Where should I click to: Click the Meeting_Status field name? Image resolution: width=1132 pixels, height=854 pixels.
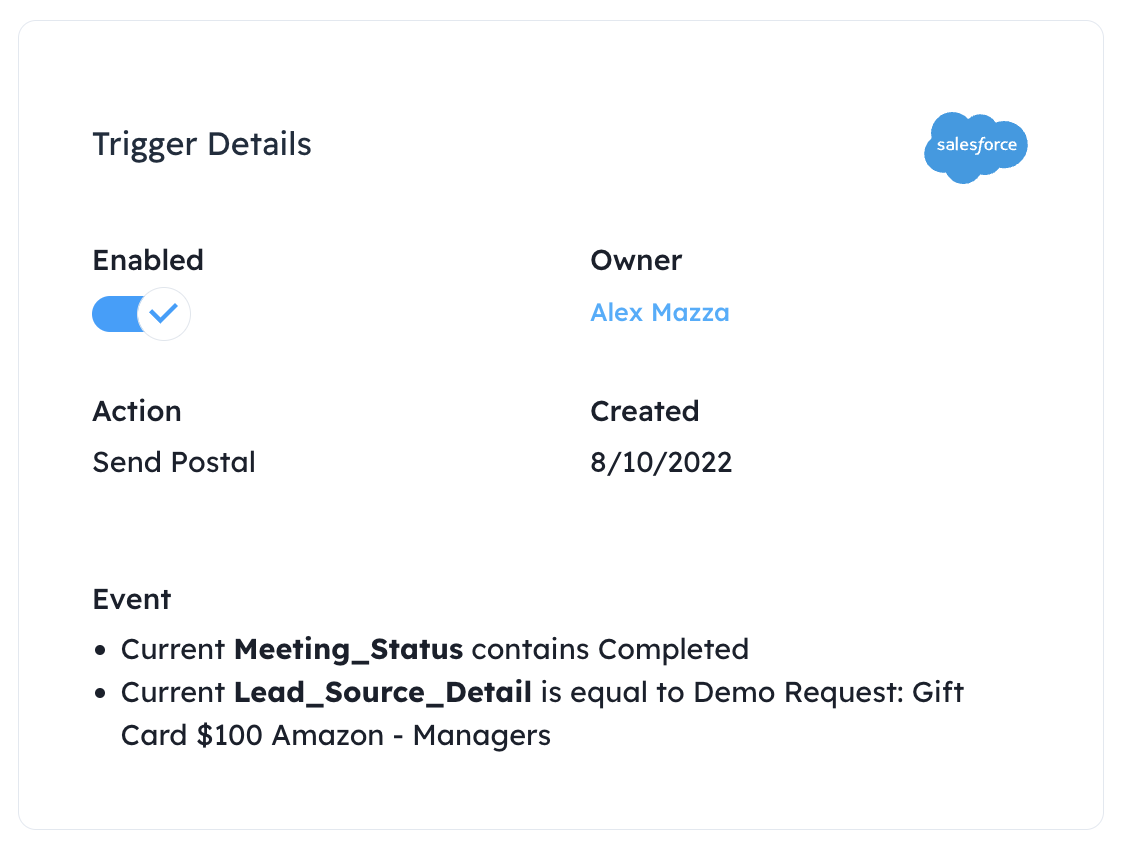coord(349,650)
